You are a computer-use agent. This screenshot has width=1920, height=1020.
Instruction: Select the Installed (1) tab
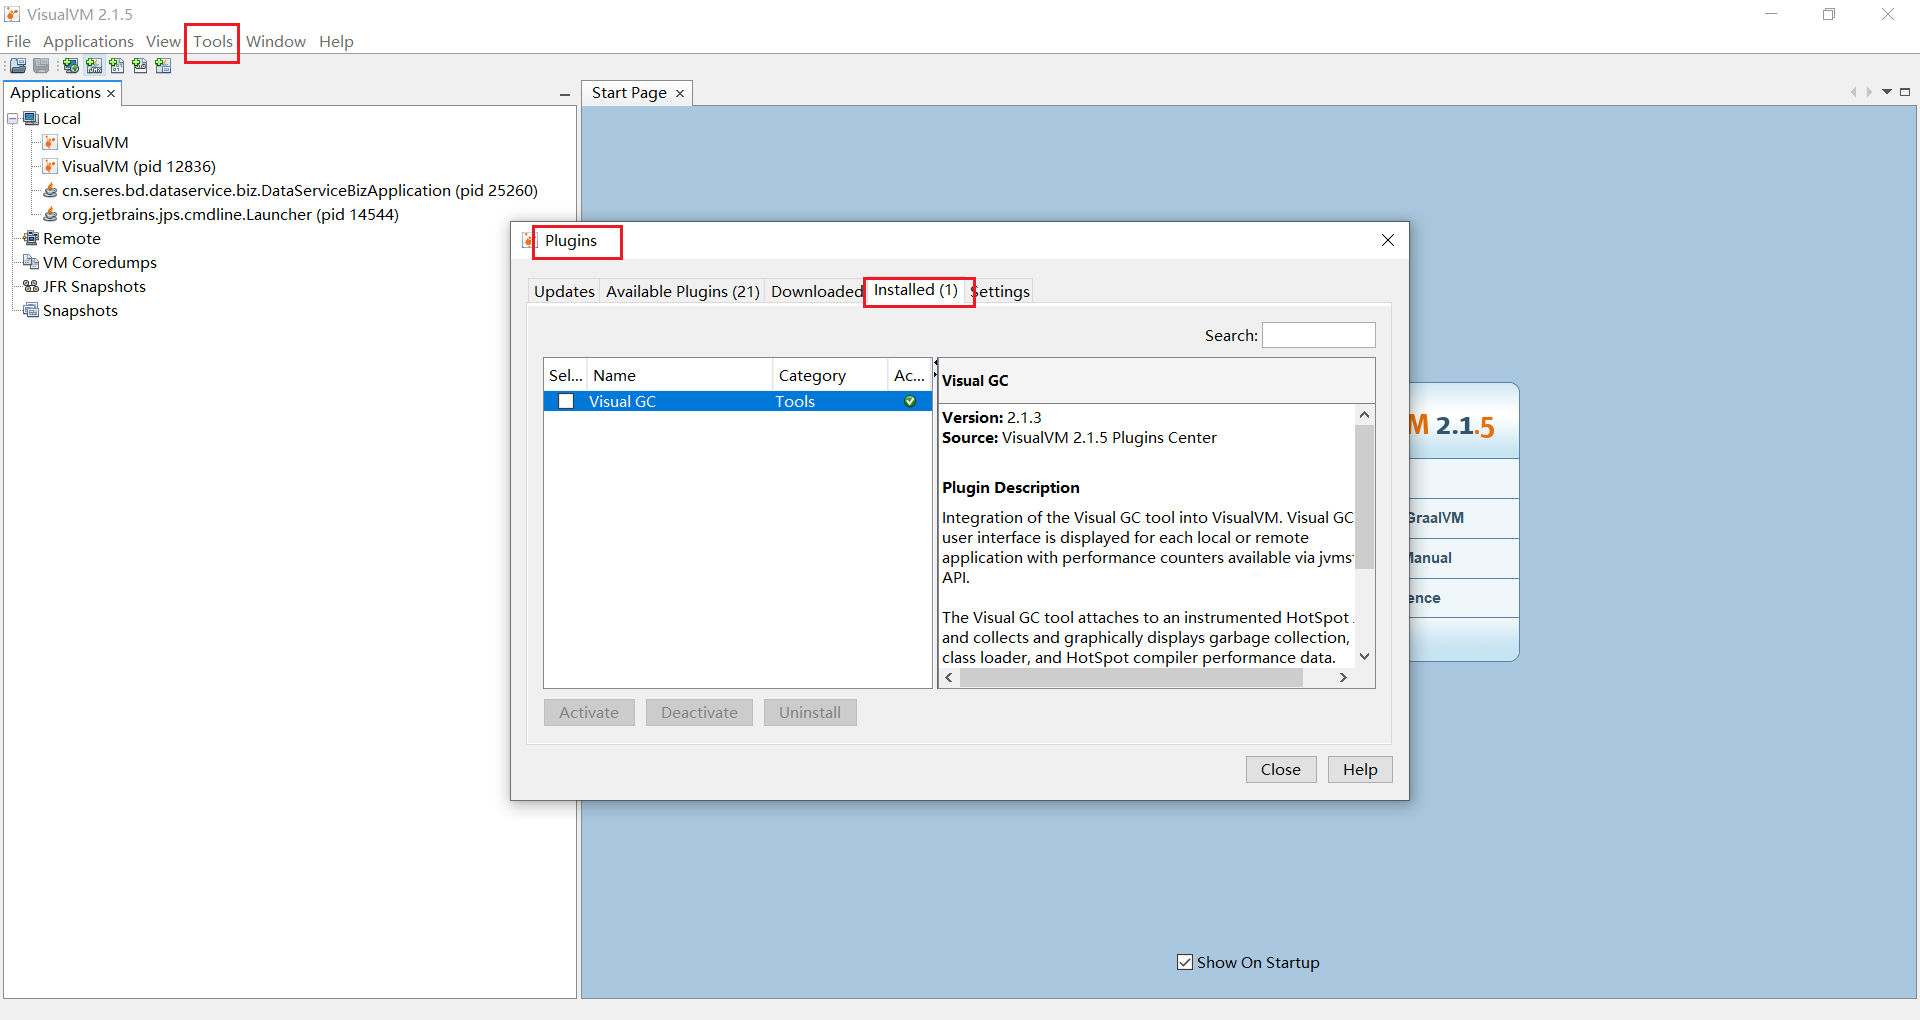coord(916,290)
